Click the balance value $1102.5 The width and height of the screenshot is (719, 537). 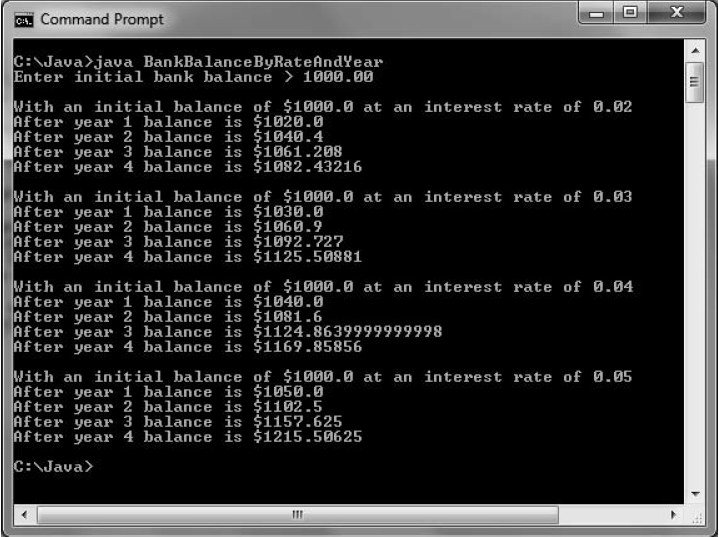[x=288, y=407]
